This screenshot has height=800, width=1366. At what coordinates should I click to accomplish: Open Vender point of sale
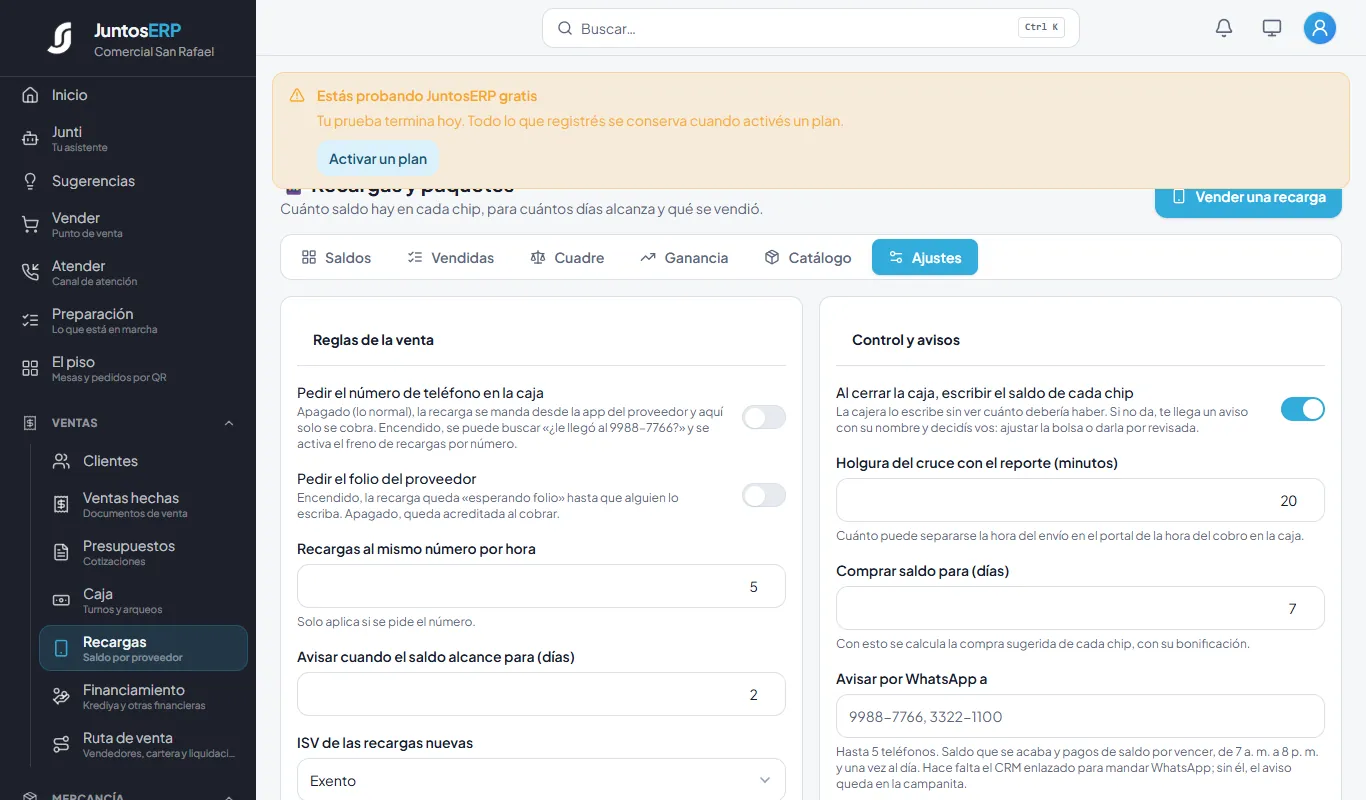[x=128, y=224]
